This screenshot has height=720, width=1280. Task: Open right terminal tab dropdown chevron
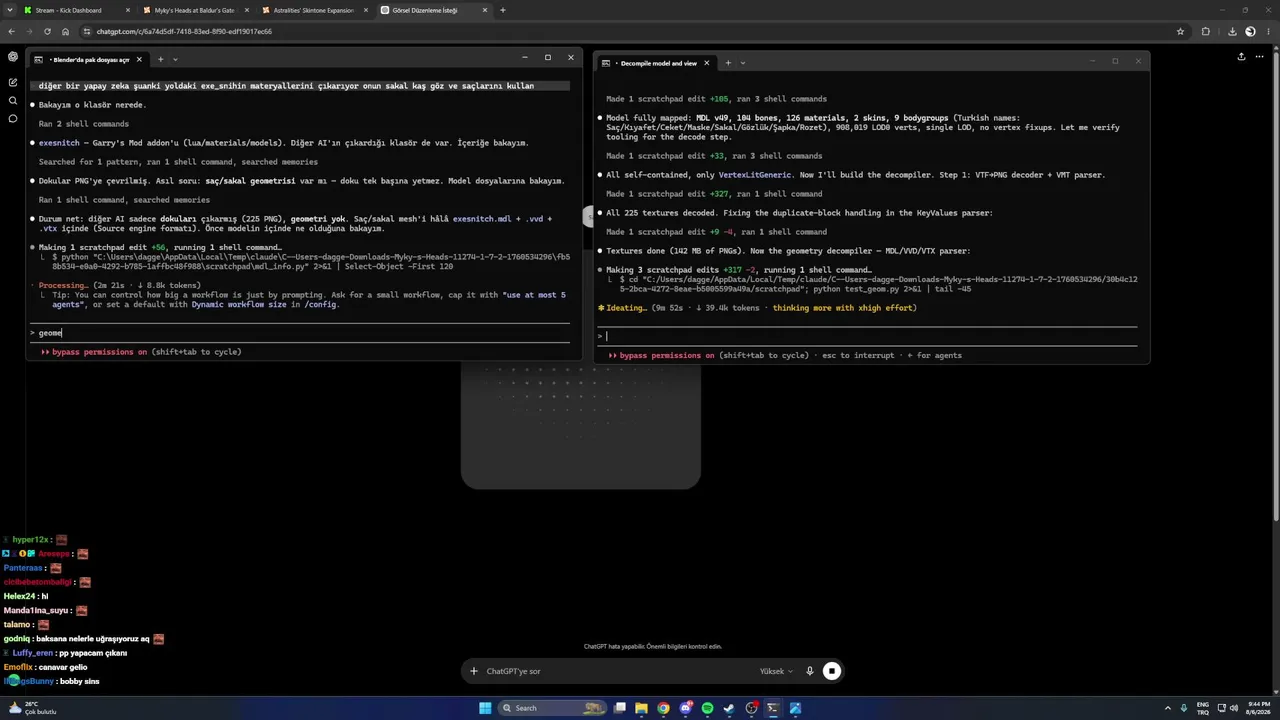[x=742, y=63]
